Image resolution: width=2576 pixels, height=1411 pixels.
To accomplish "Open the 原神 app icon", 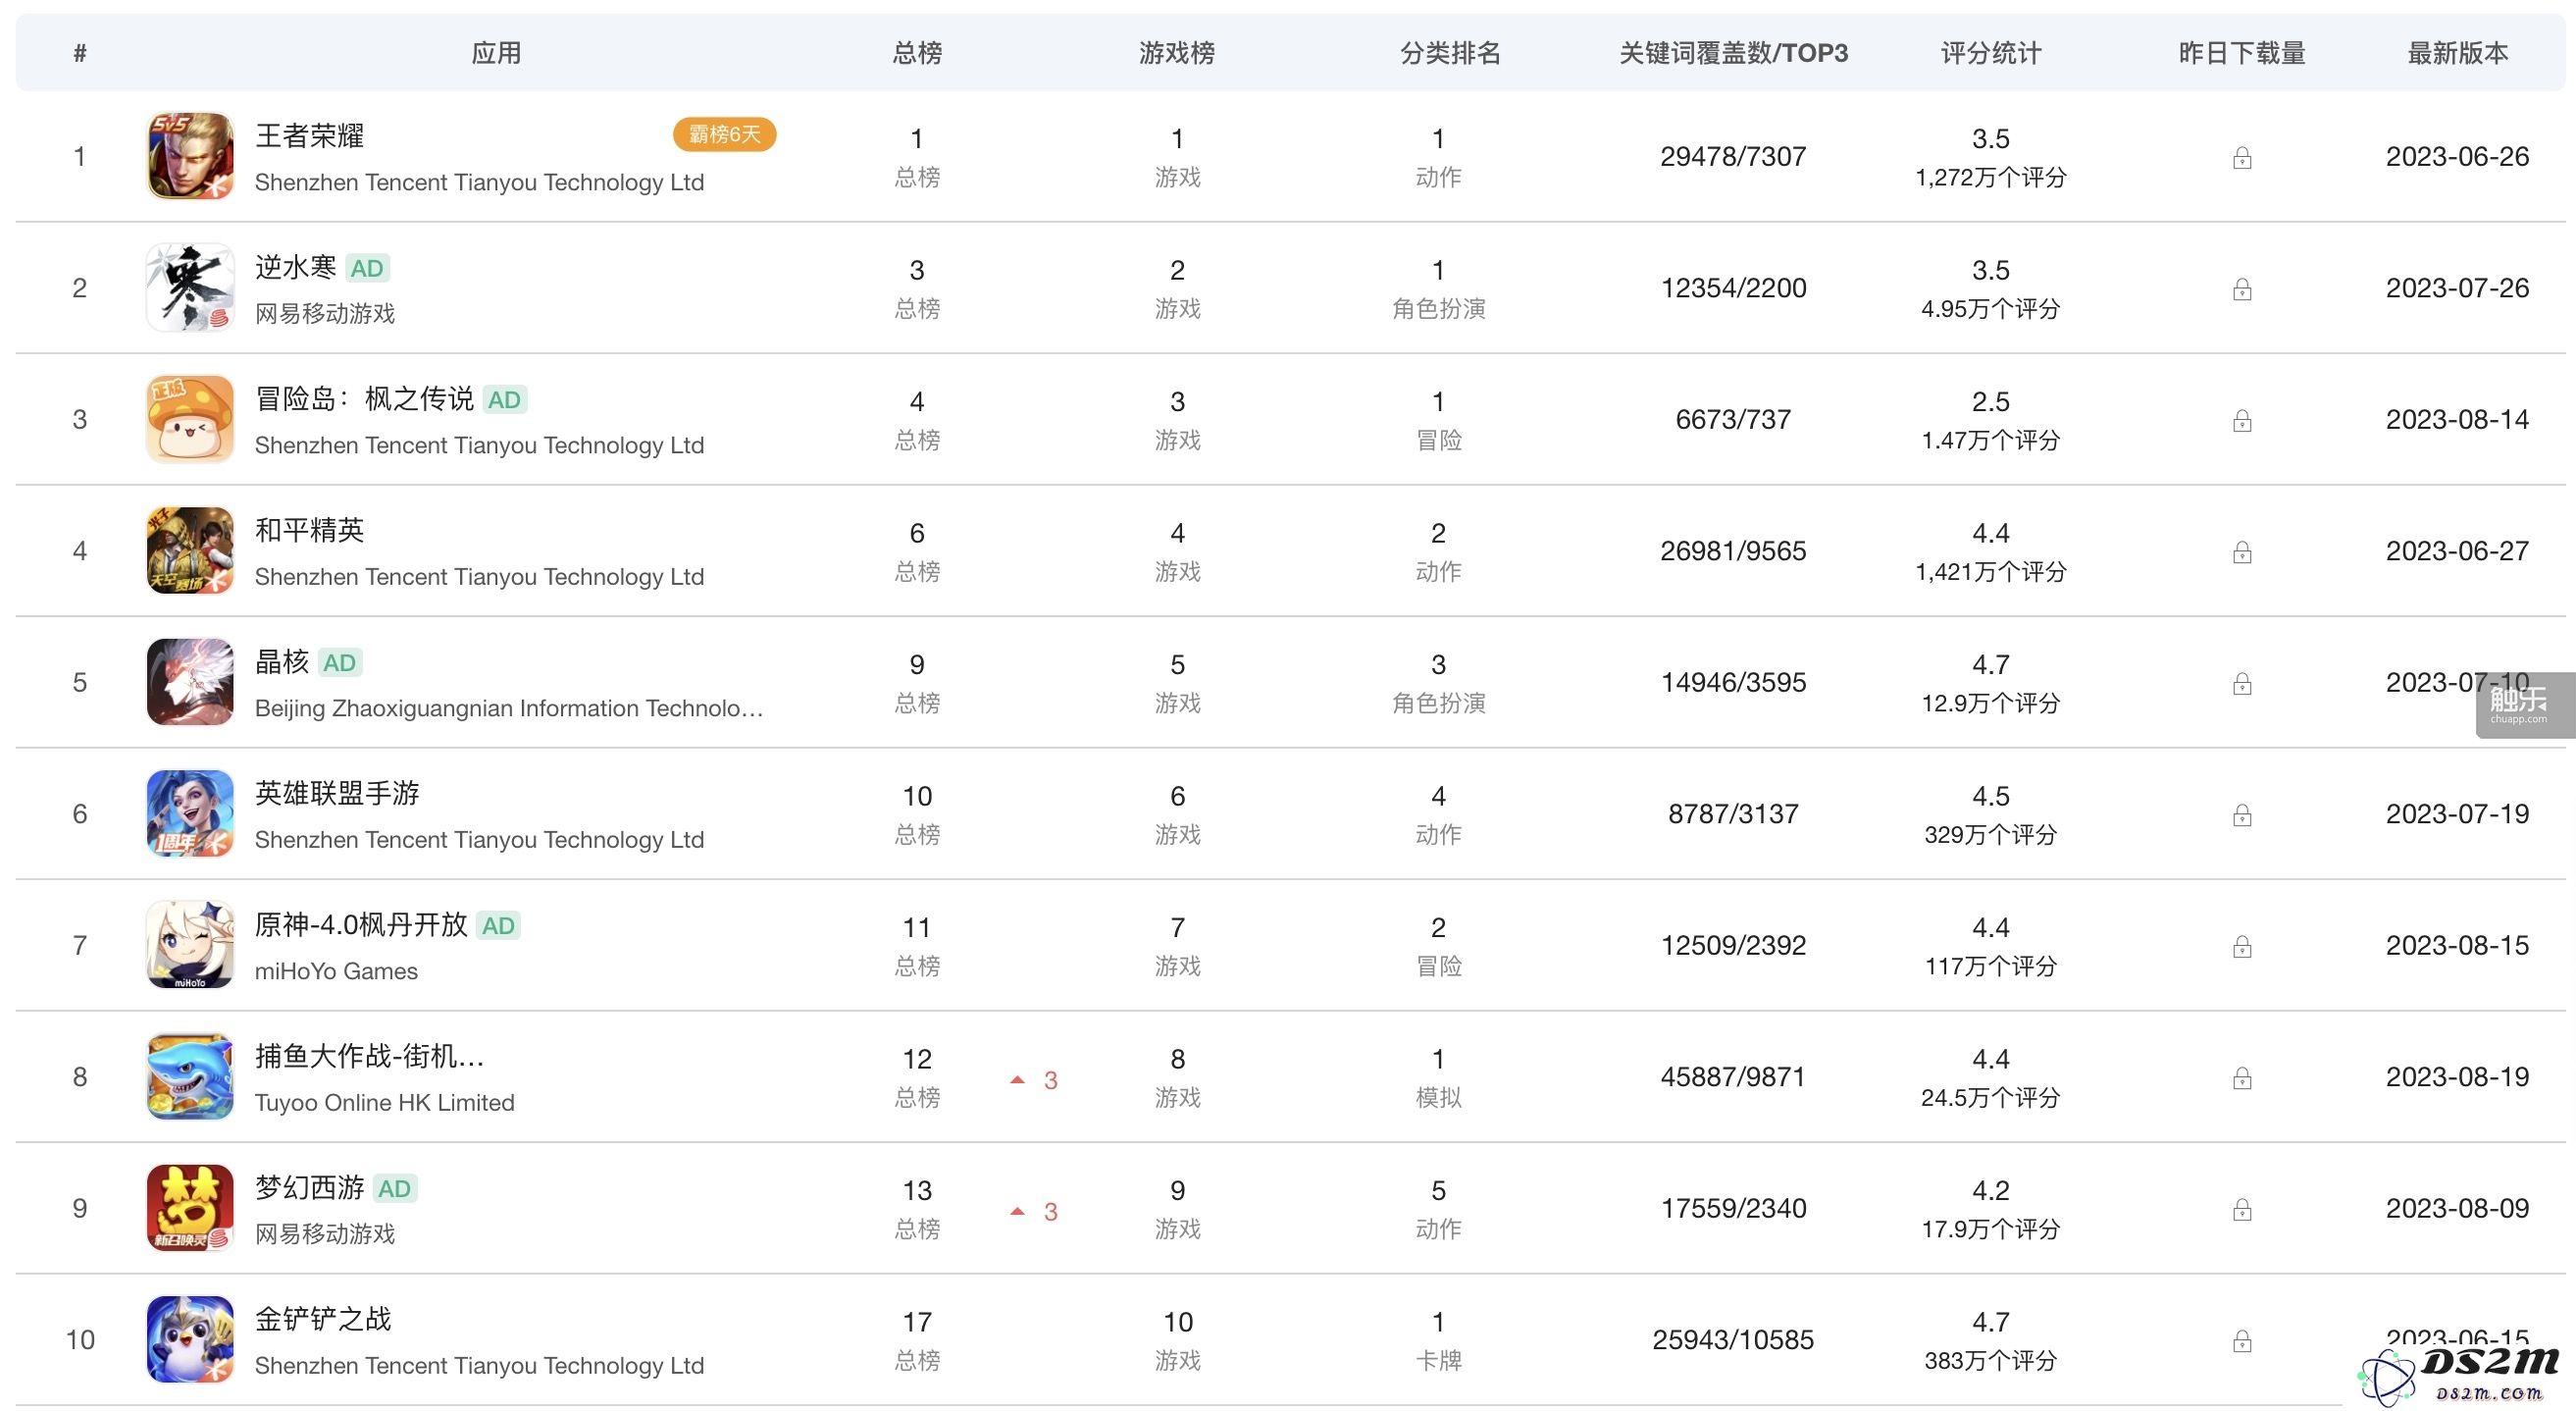I will coord(190,945).
